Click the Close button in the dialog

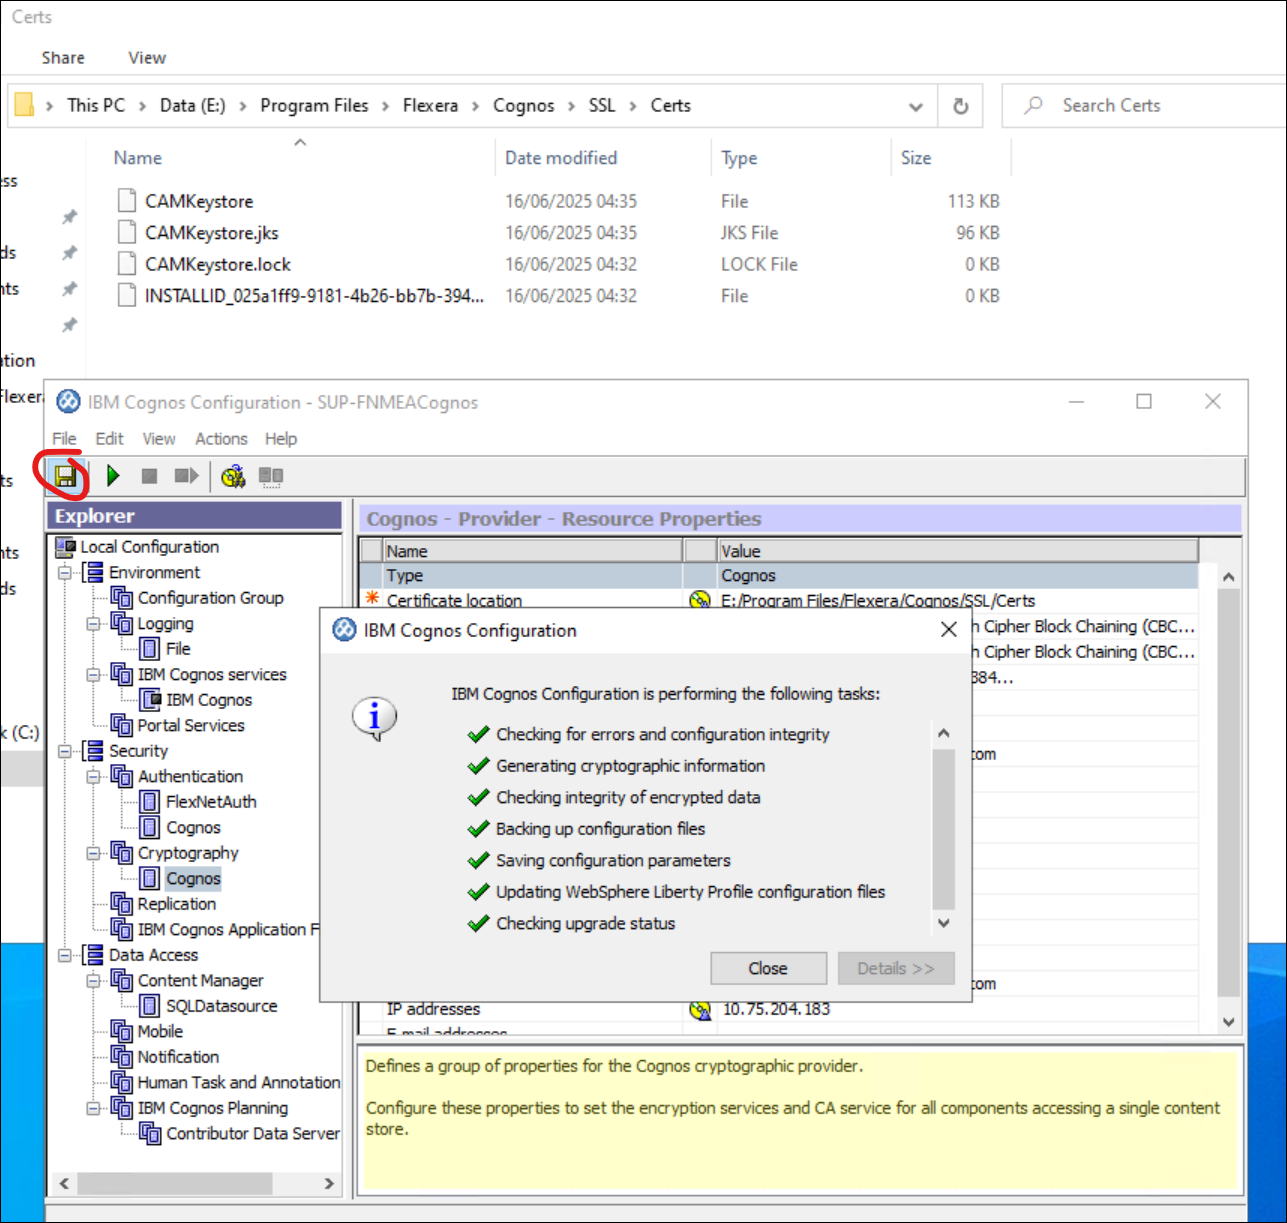(768, 968)
